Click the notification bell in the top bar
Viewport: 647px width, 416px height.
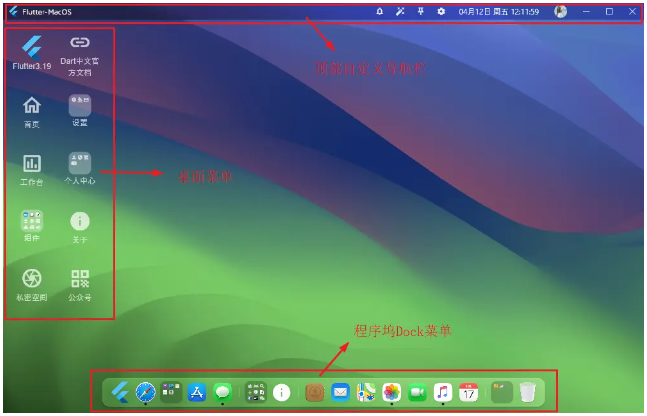point(380,12)
